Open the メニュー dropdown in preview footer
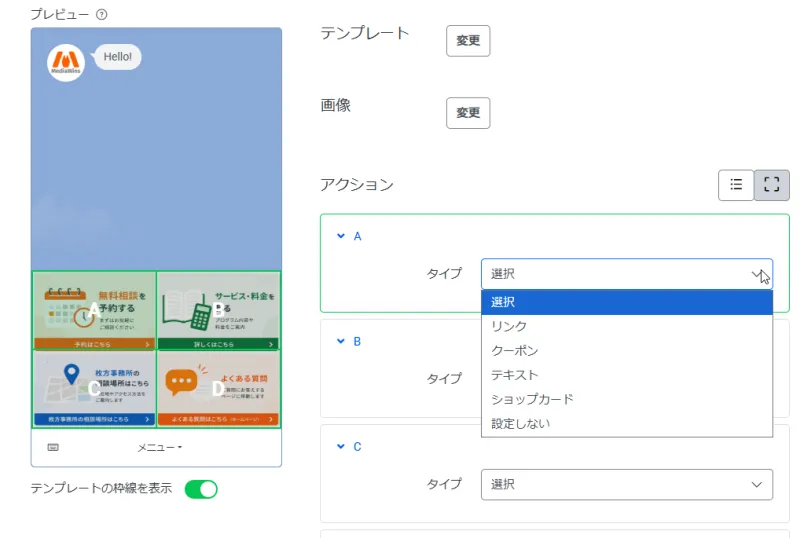800x538 pixels. point(159,448)
